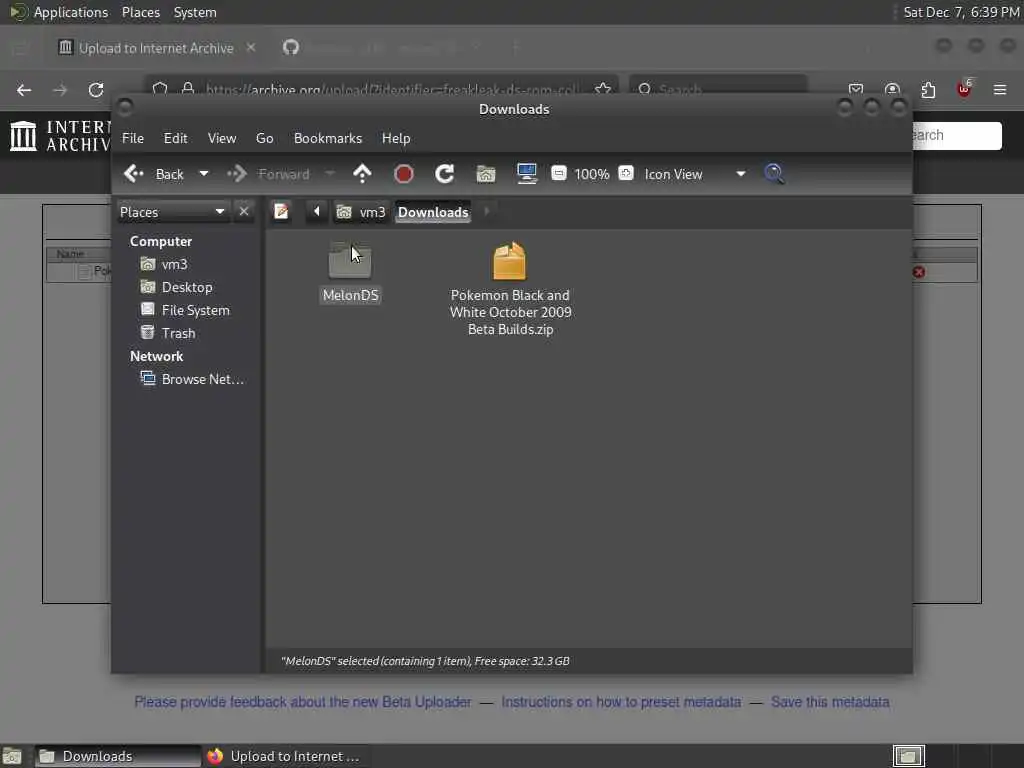Screen dimensions: 1024x768
Task: Select vm3 in the Places sidebar
Action: pyautogui.click(x=165, y=264)
